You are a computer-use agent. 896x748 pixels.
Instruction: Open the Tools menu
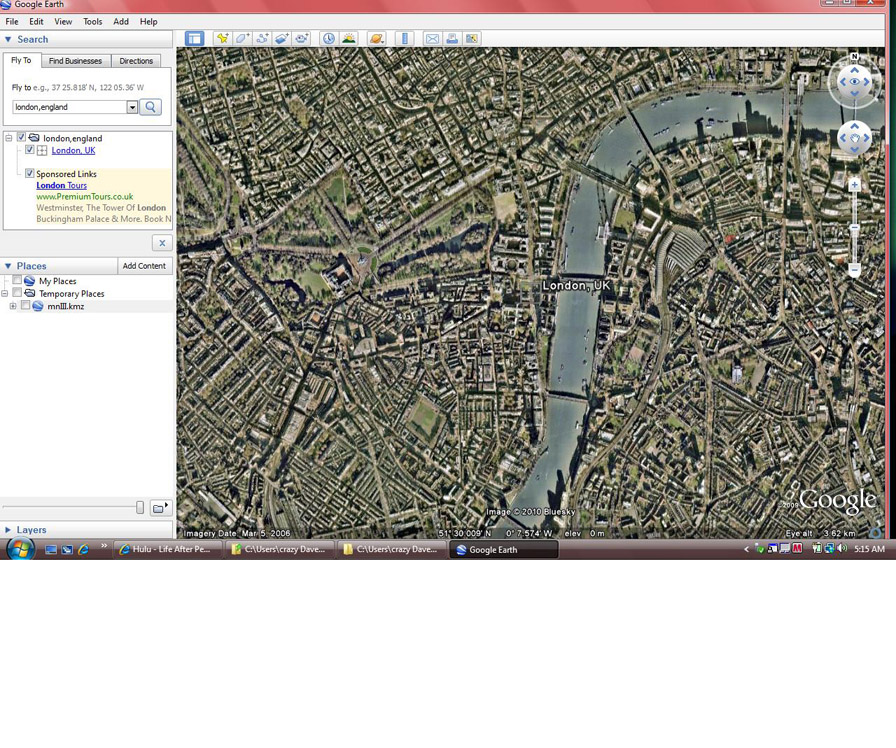point(92,21)
